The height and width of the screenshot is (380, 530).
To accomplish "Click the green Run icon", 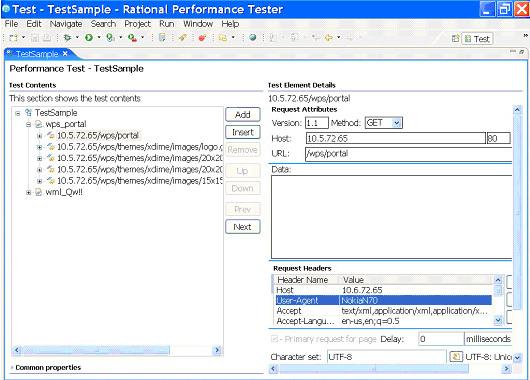I will tap(89, 38).
